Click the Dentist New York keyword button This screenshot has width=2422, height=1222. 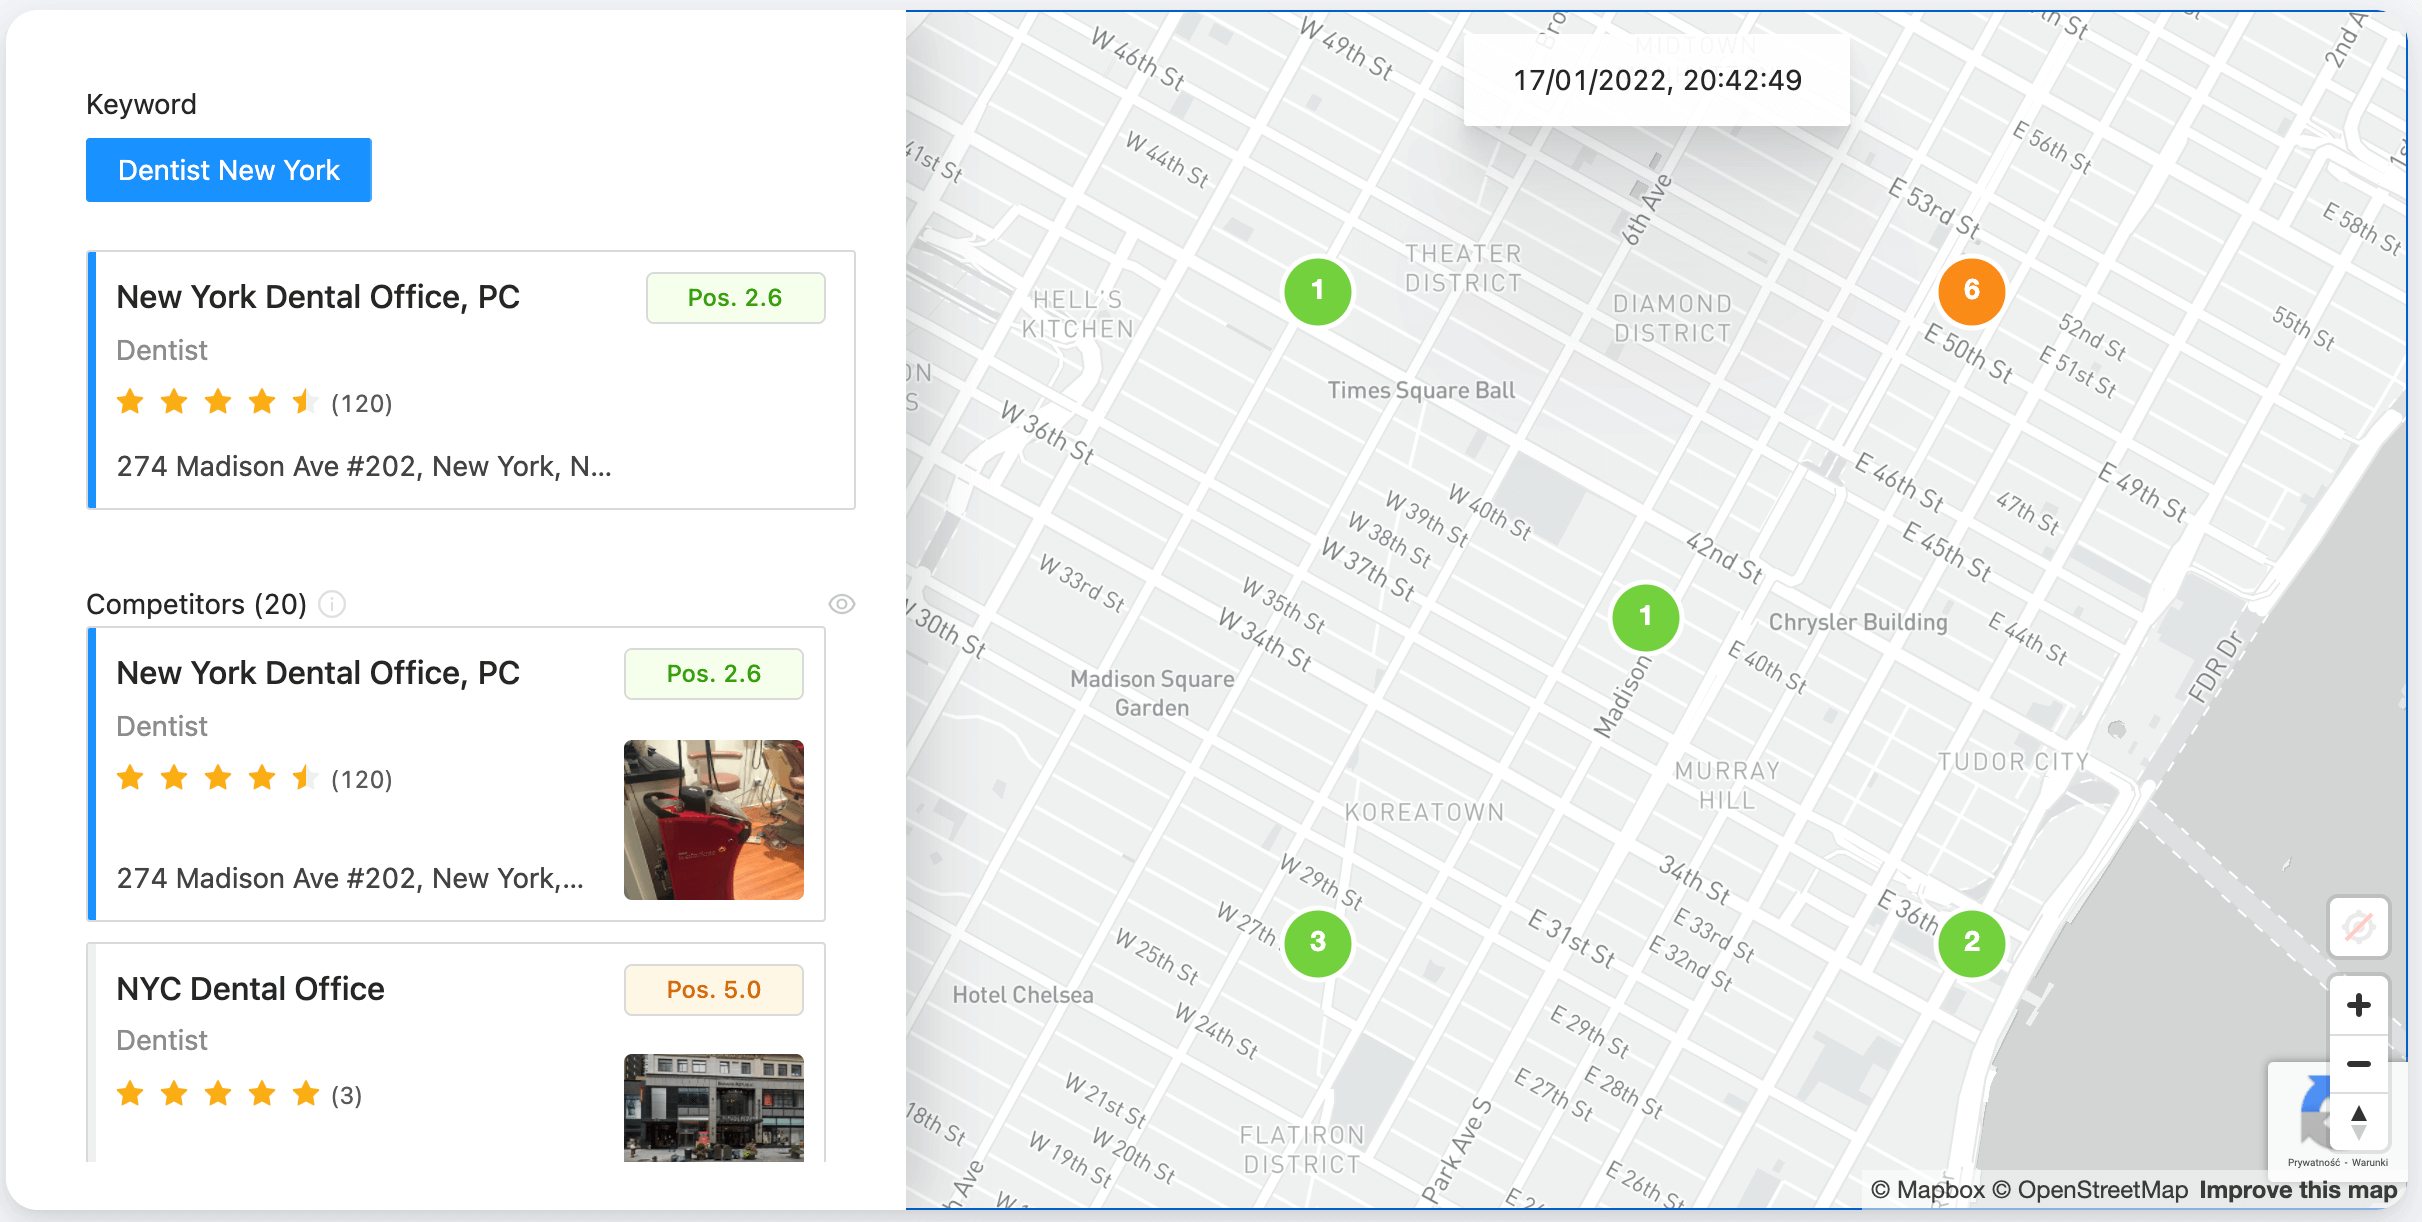tap(229, 170)
